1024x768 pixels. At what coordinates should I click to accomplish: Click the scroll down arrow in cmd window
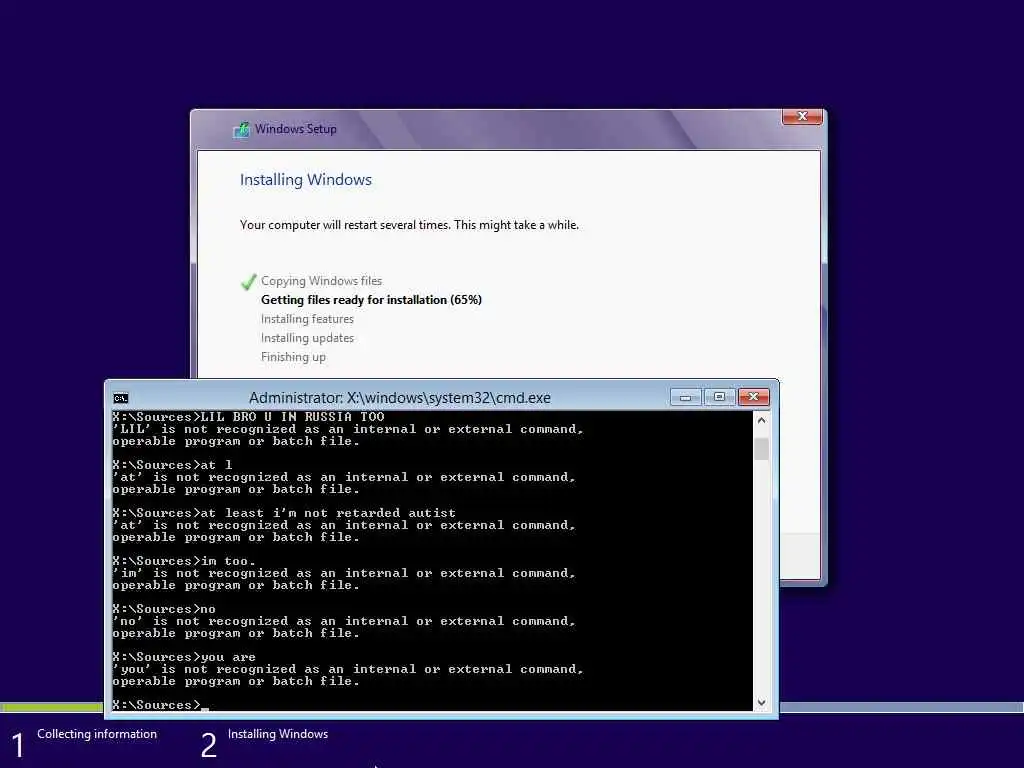tap(761, 703)
